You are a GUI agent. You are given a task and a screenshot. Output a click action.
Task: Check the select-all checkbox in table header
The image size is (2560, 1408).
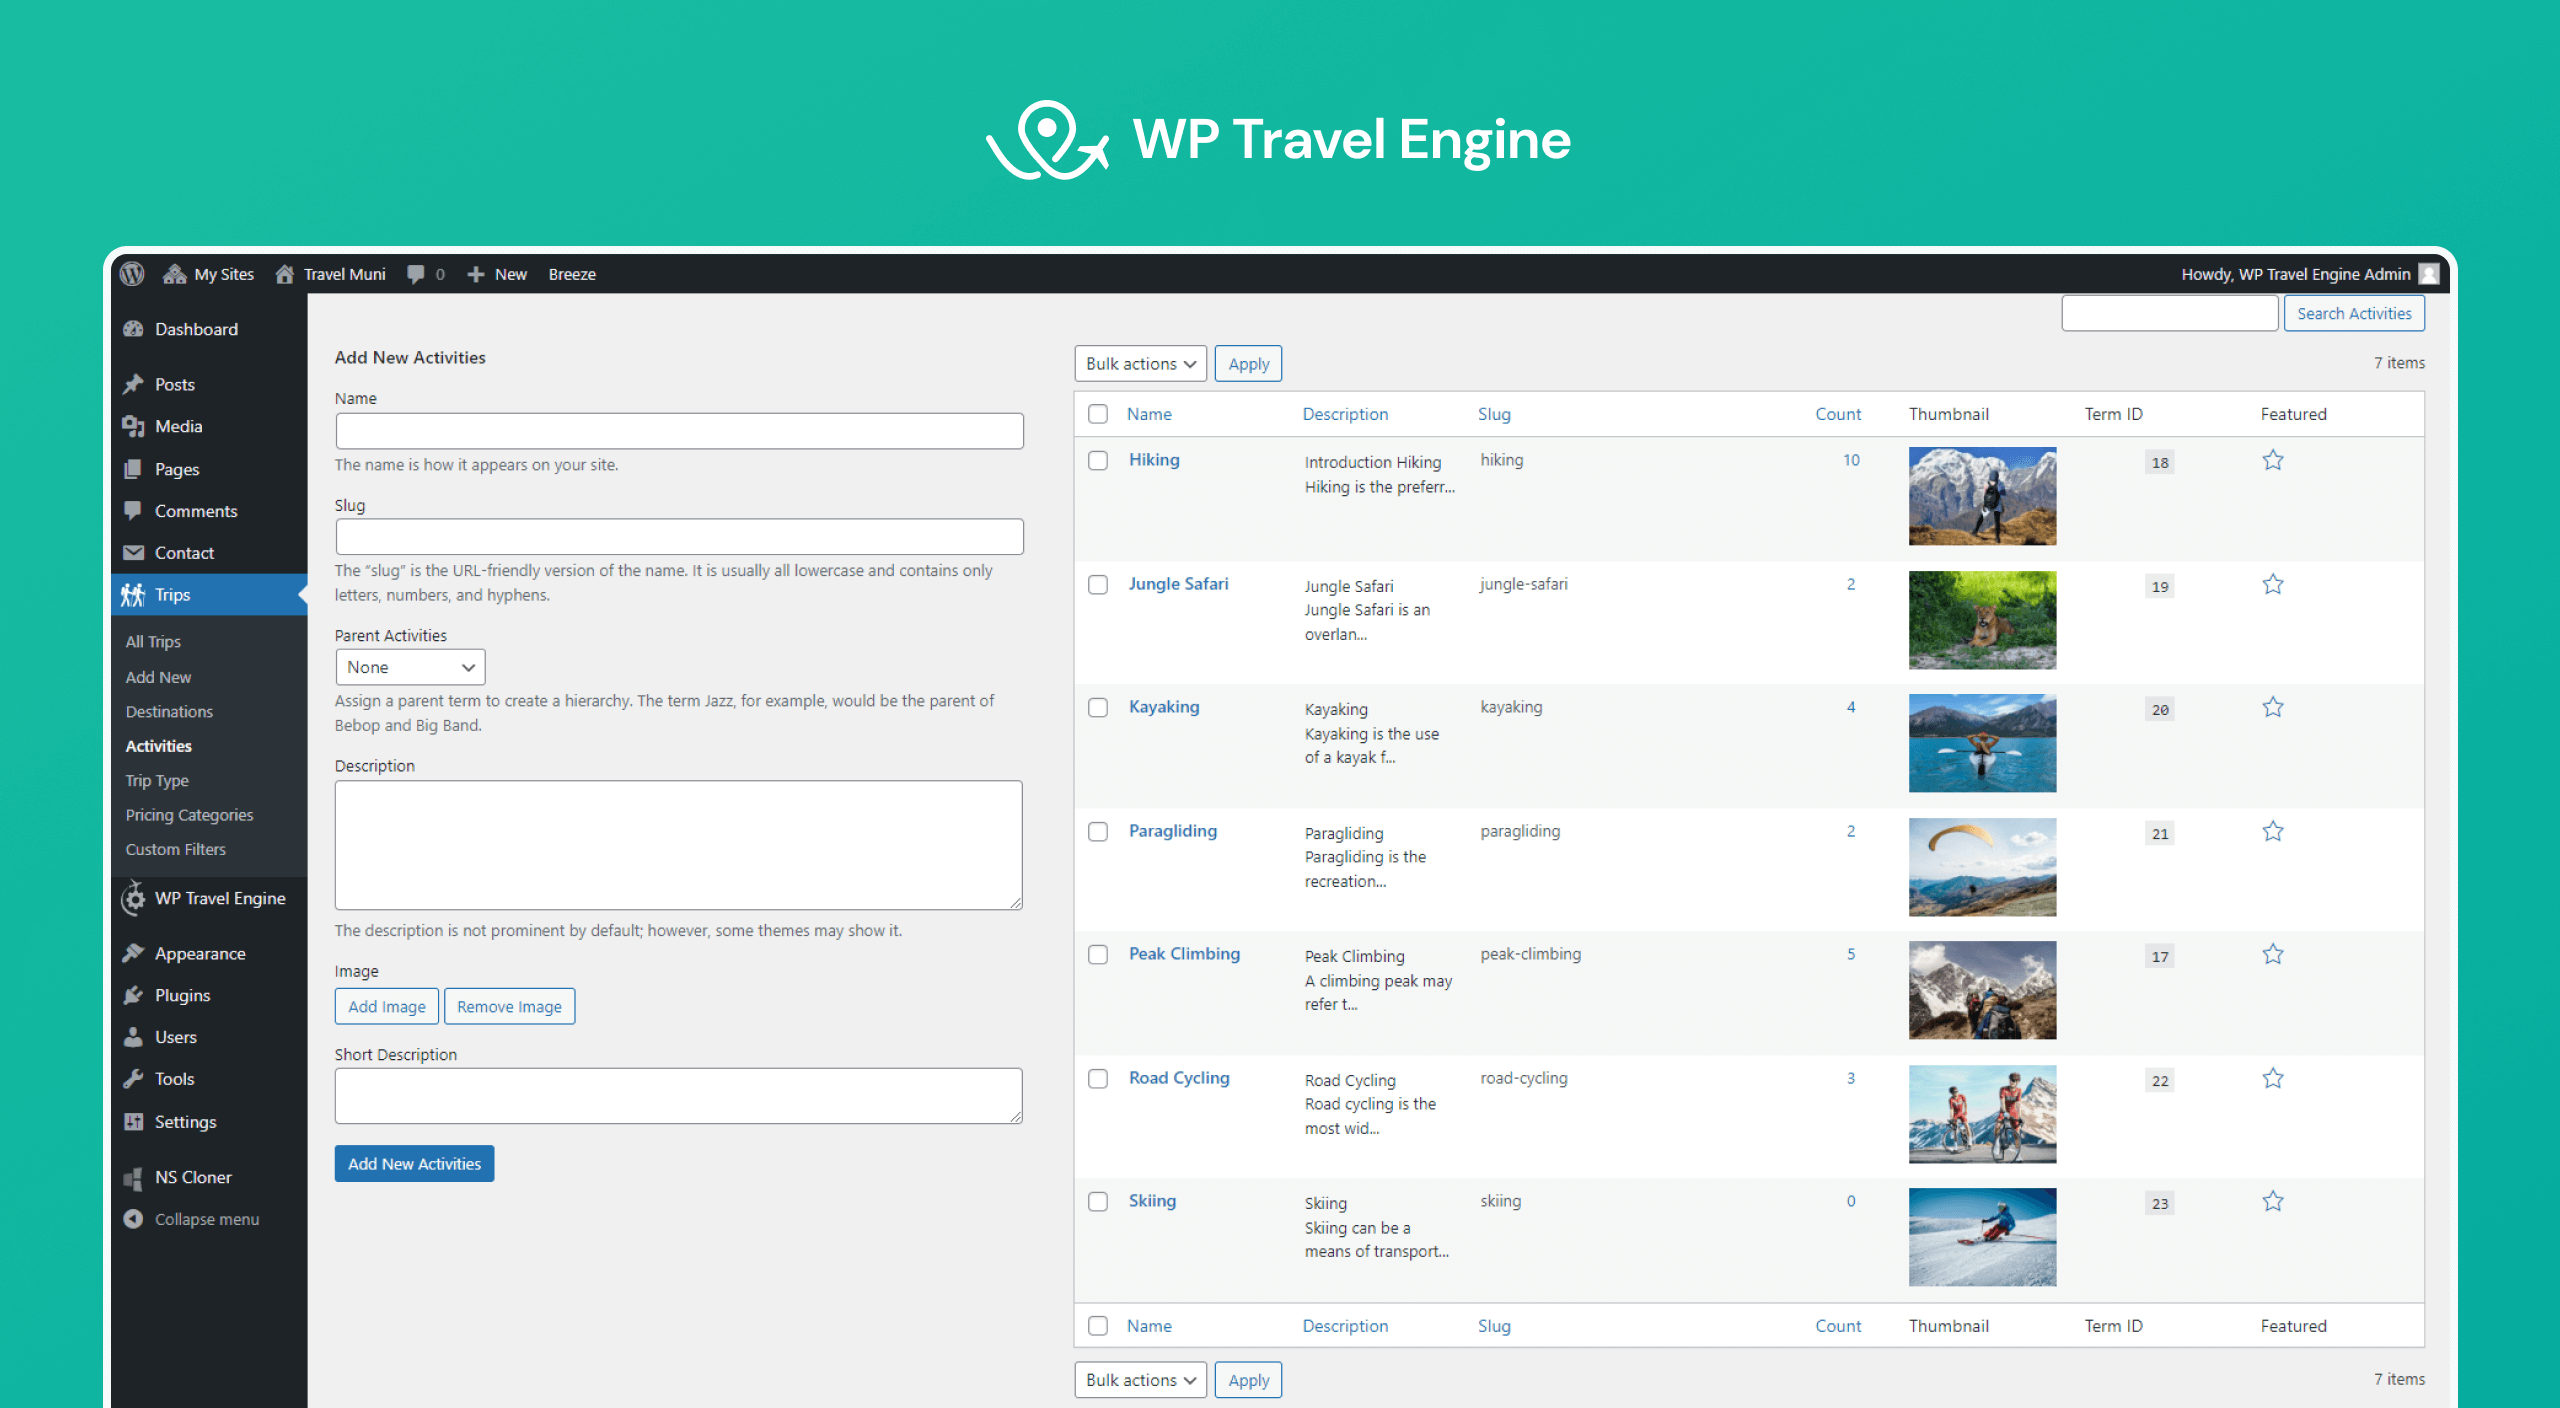1098,414
